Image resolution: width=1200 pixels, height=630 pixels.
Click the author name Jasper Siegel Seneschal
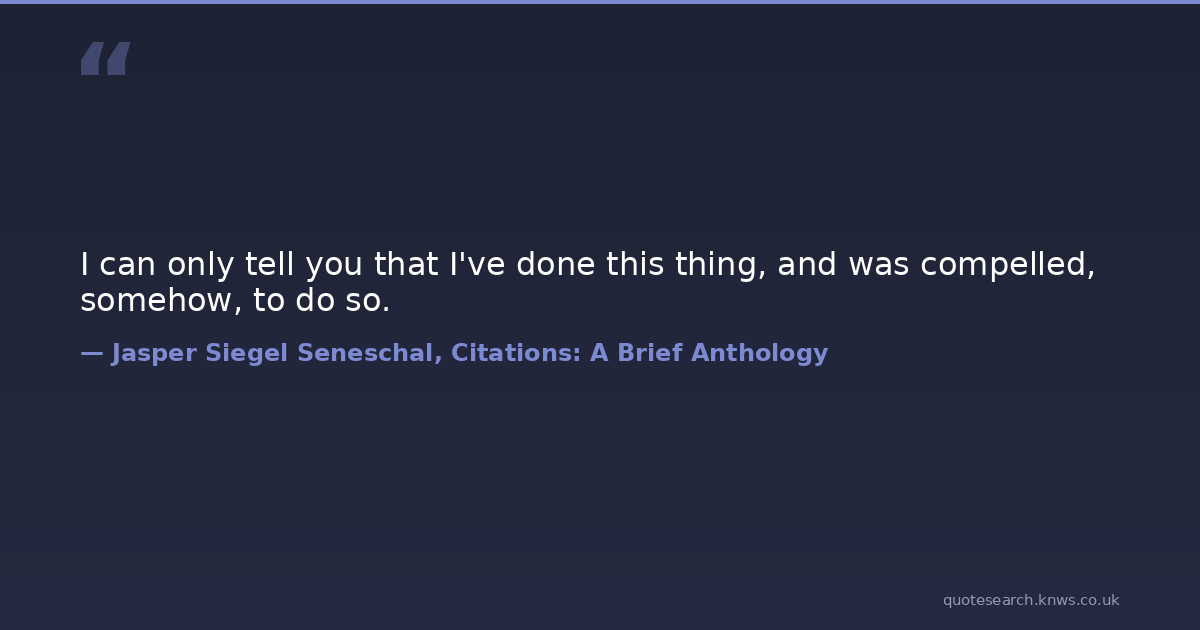click(x=272, y=353)
